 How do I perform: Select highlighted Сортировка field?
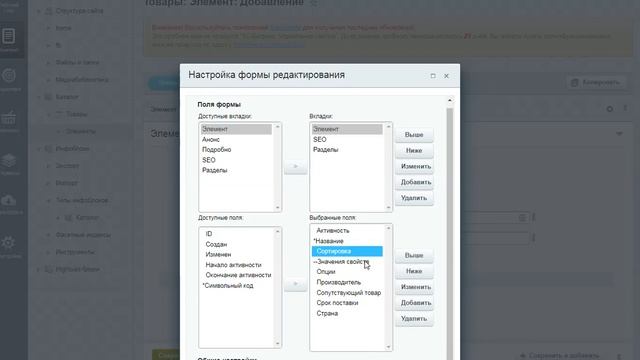347,251
